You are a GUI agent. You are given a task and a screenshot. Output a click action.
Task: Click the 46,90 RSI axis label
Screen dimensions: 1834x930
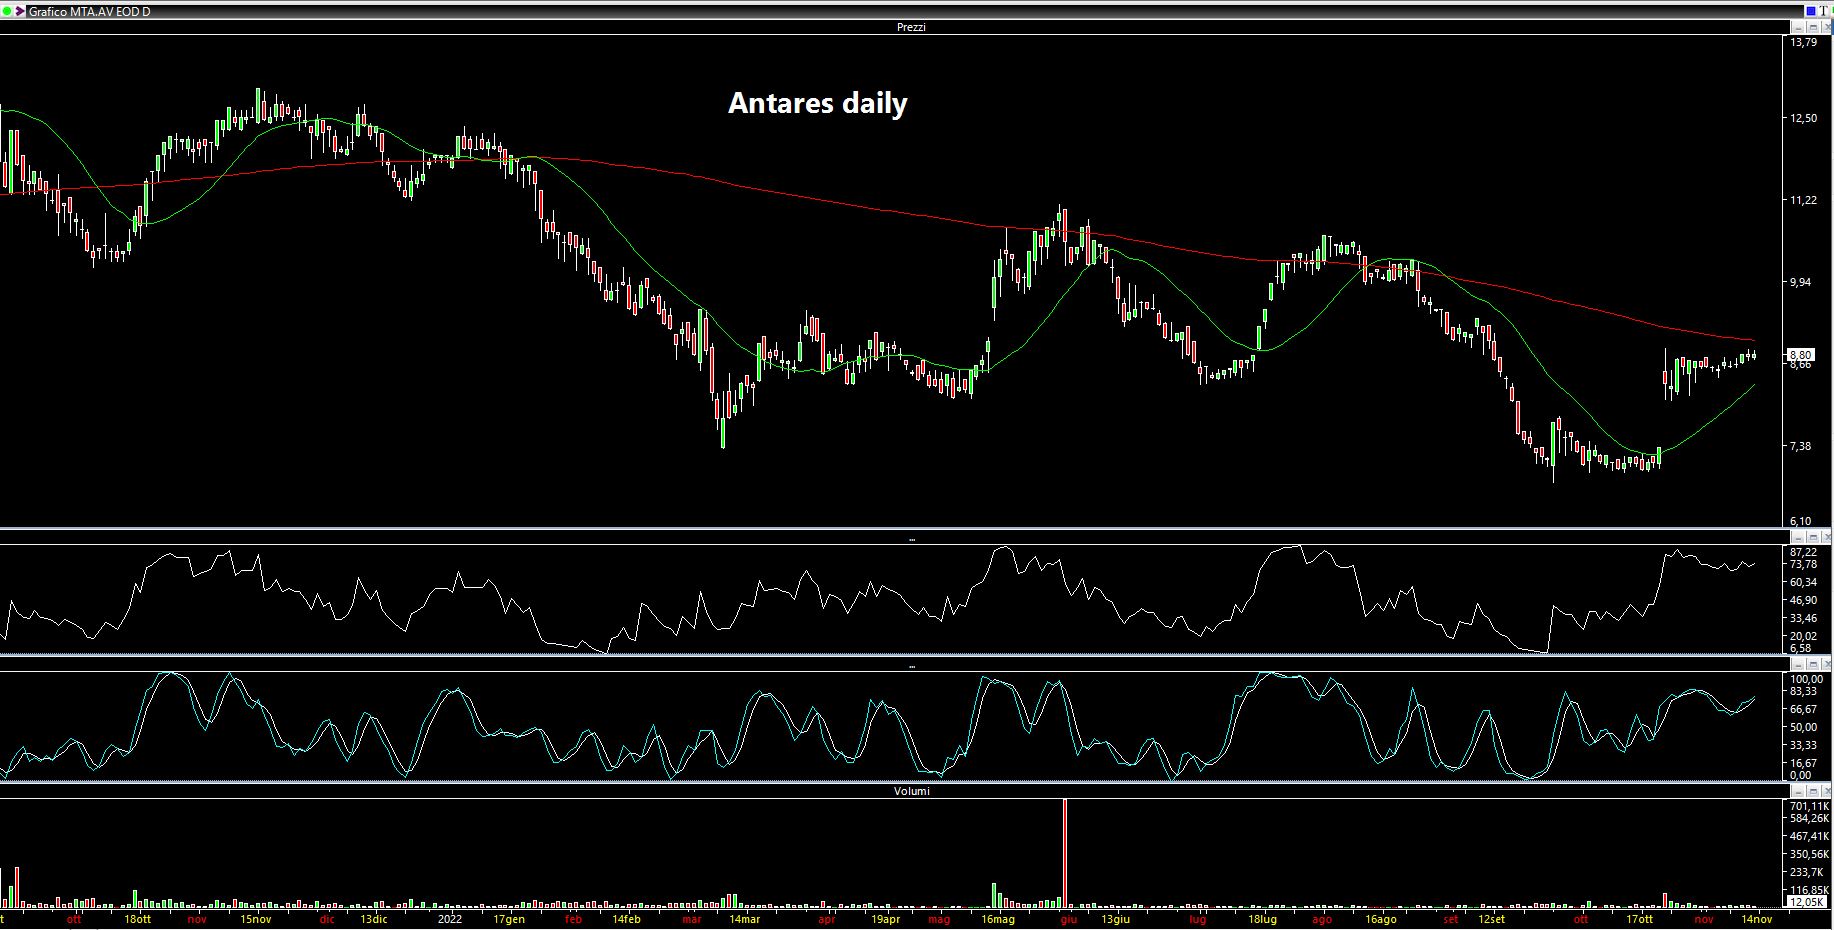coord(1804,600)
